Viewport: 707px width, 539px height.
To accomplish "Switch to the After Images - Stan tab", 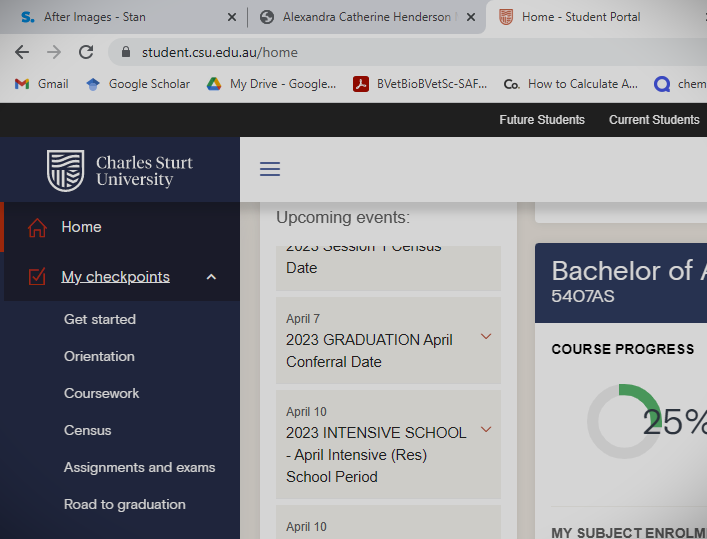I will click(x=122, y=17).
